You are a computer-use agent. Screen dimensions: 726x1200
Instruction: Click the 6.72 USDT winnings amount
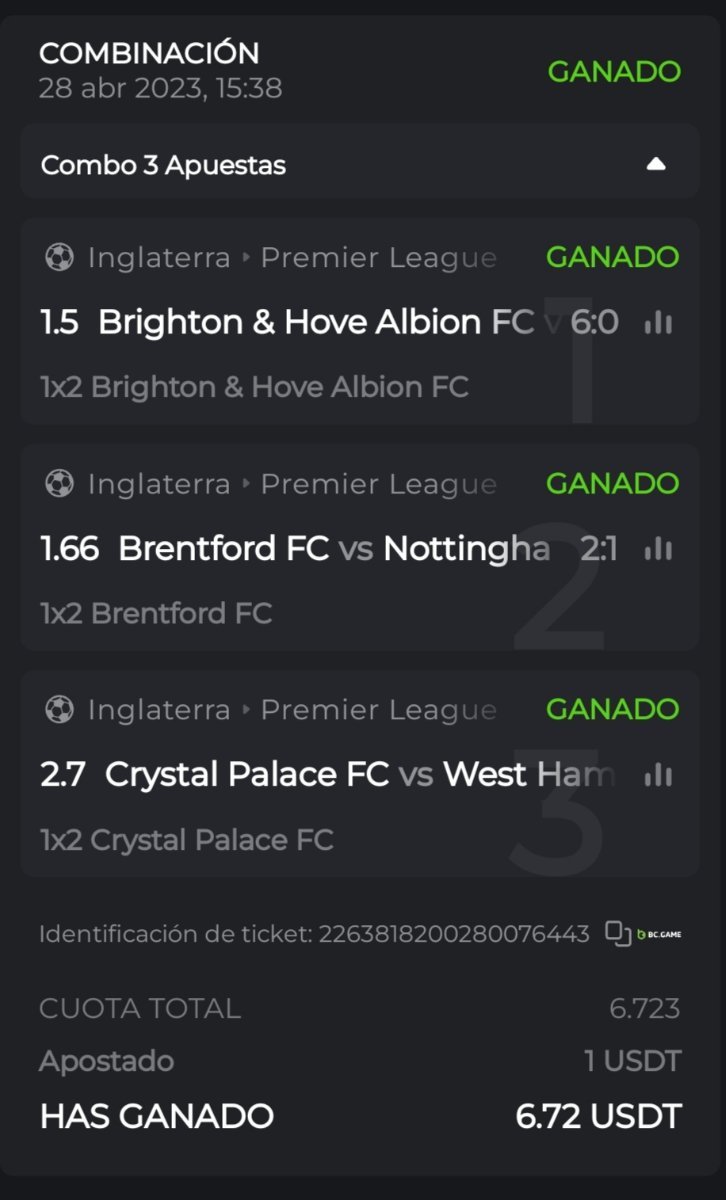click(x=598, y=1116)
